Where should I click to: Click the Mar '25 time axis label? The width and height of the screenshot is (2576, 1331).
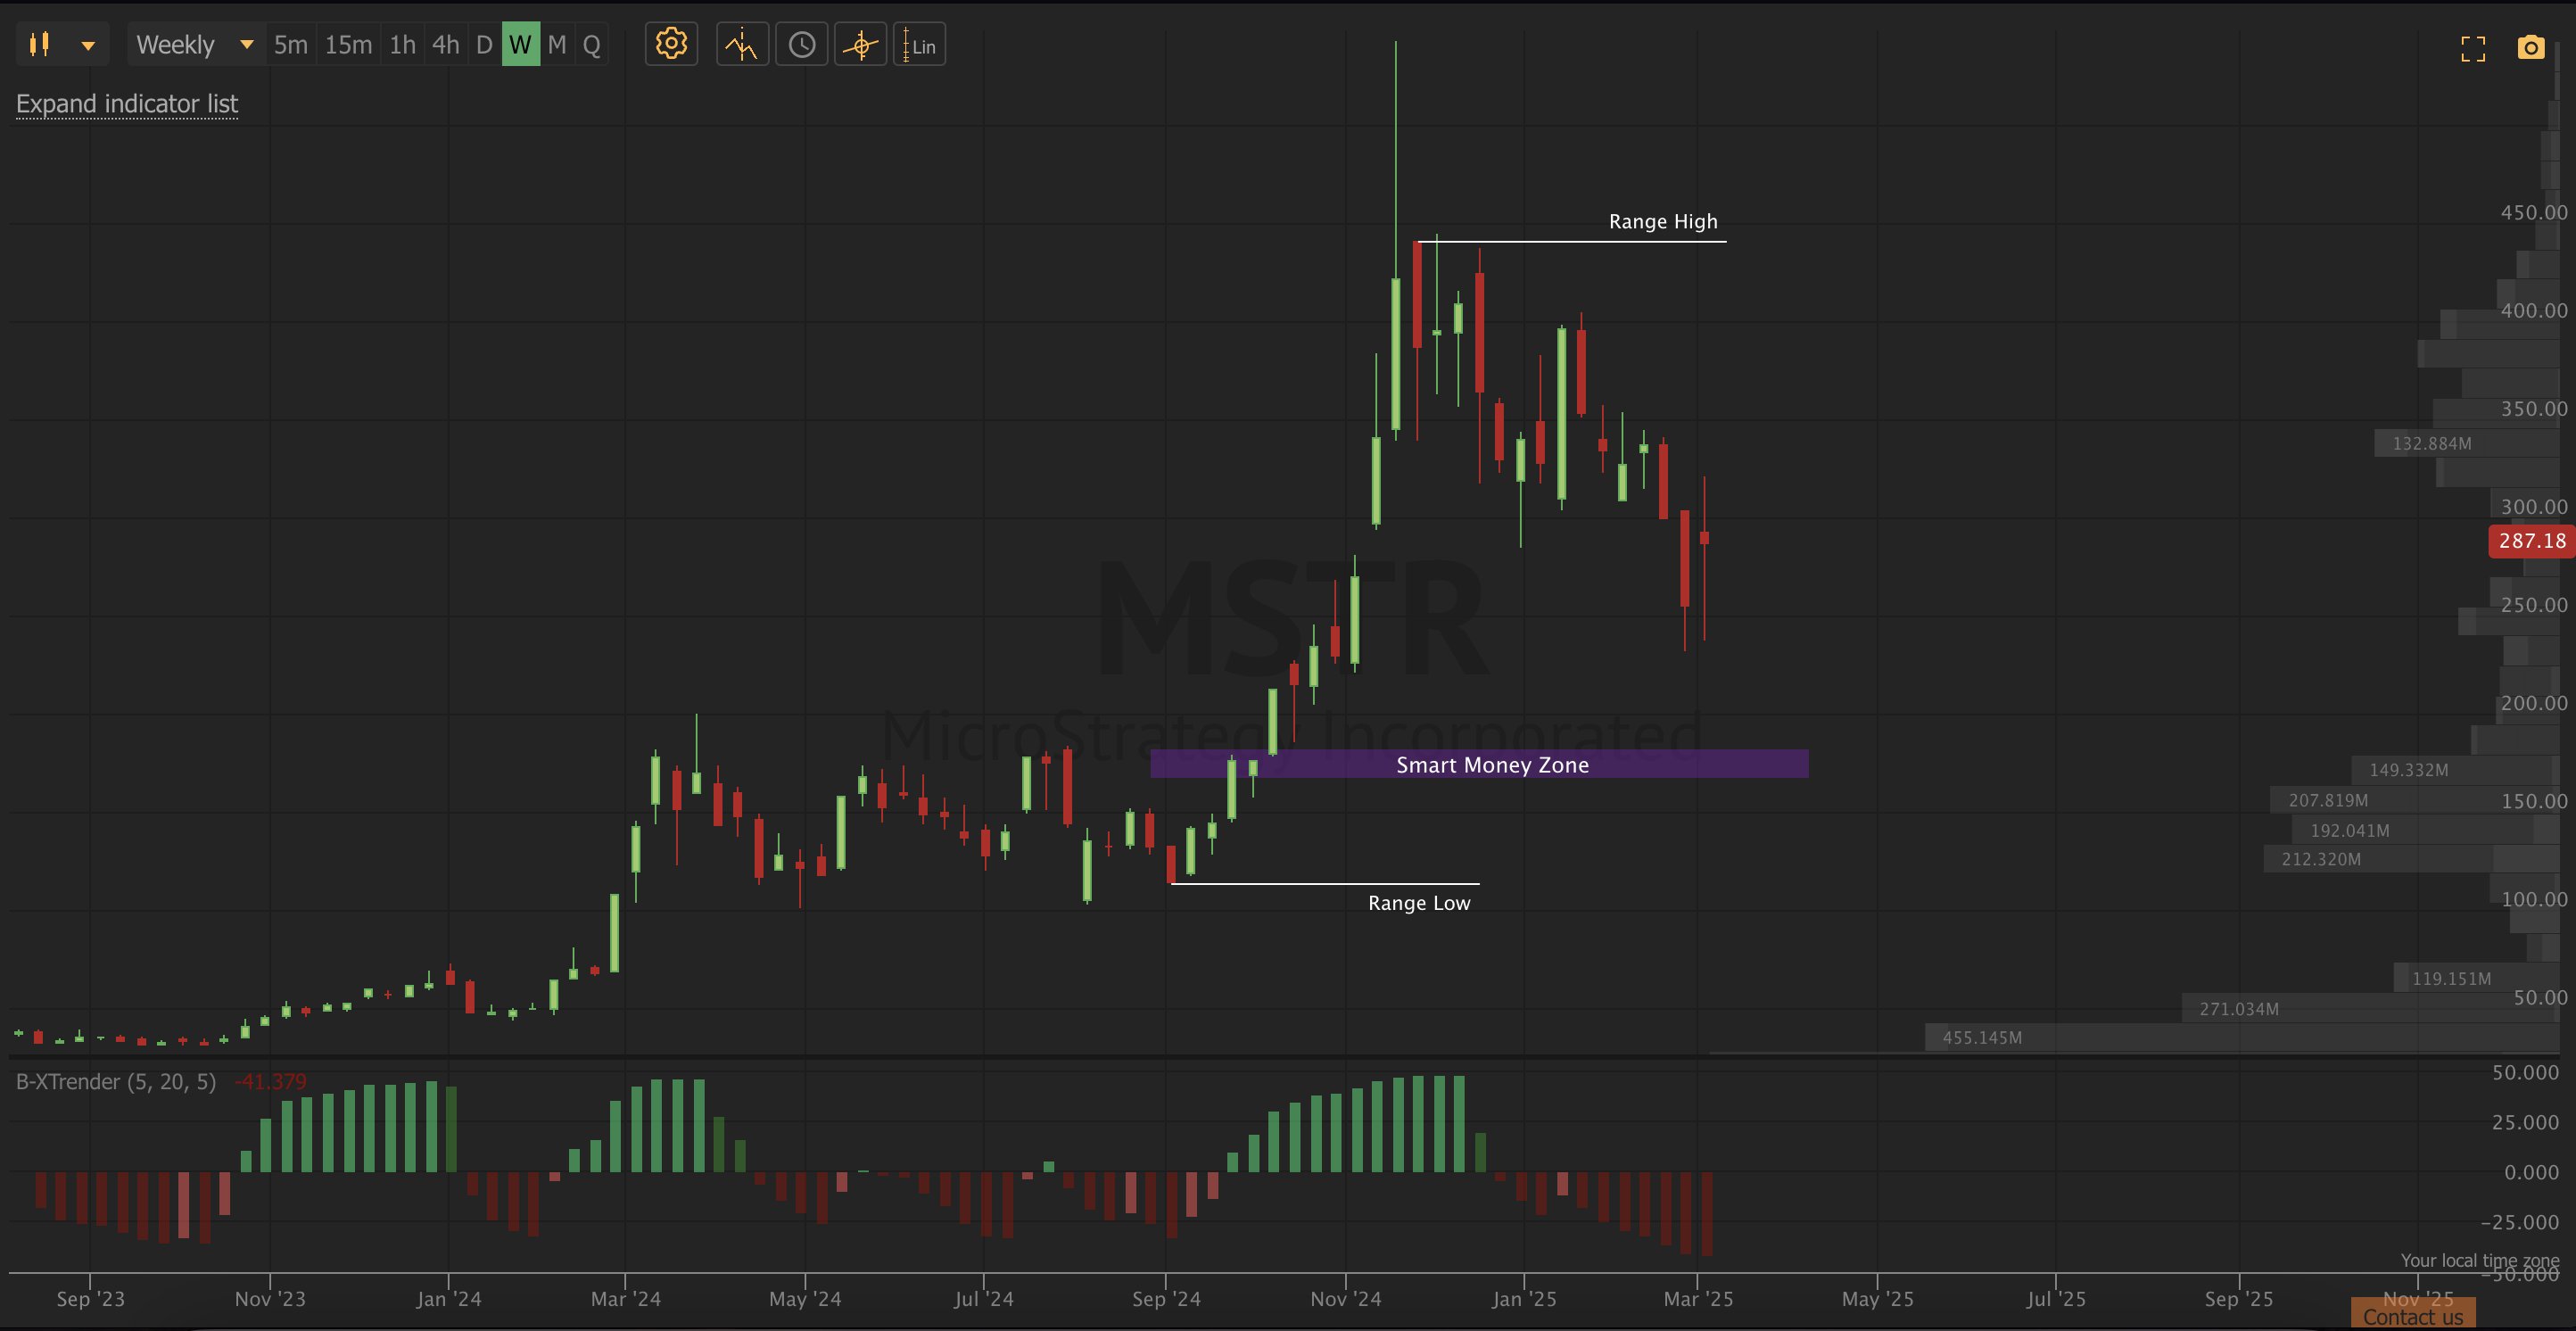point(1698,1299)
